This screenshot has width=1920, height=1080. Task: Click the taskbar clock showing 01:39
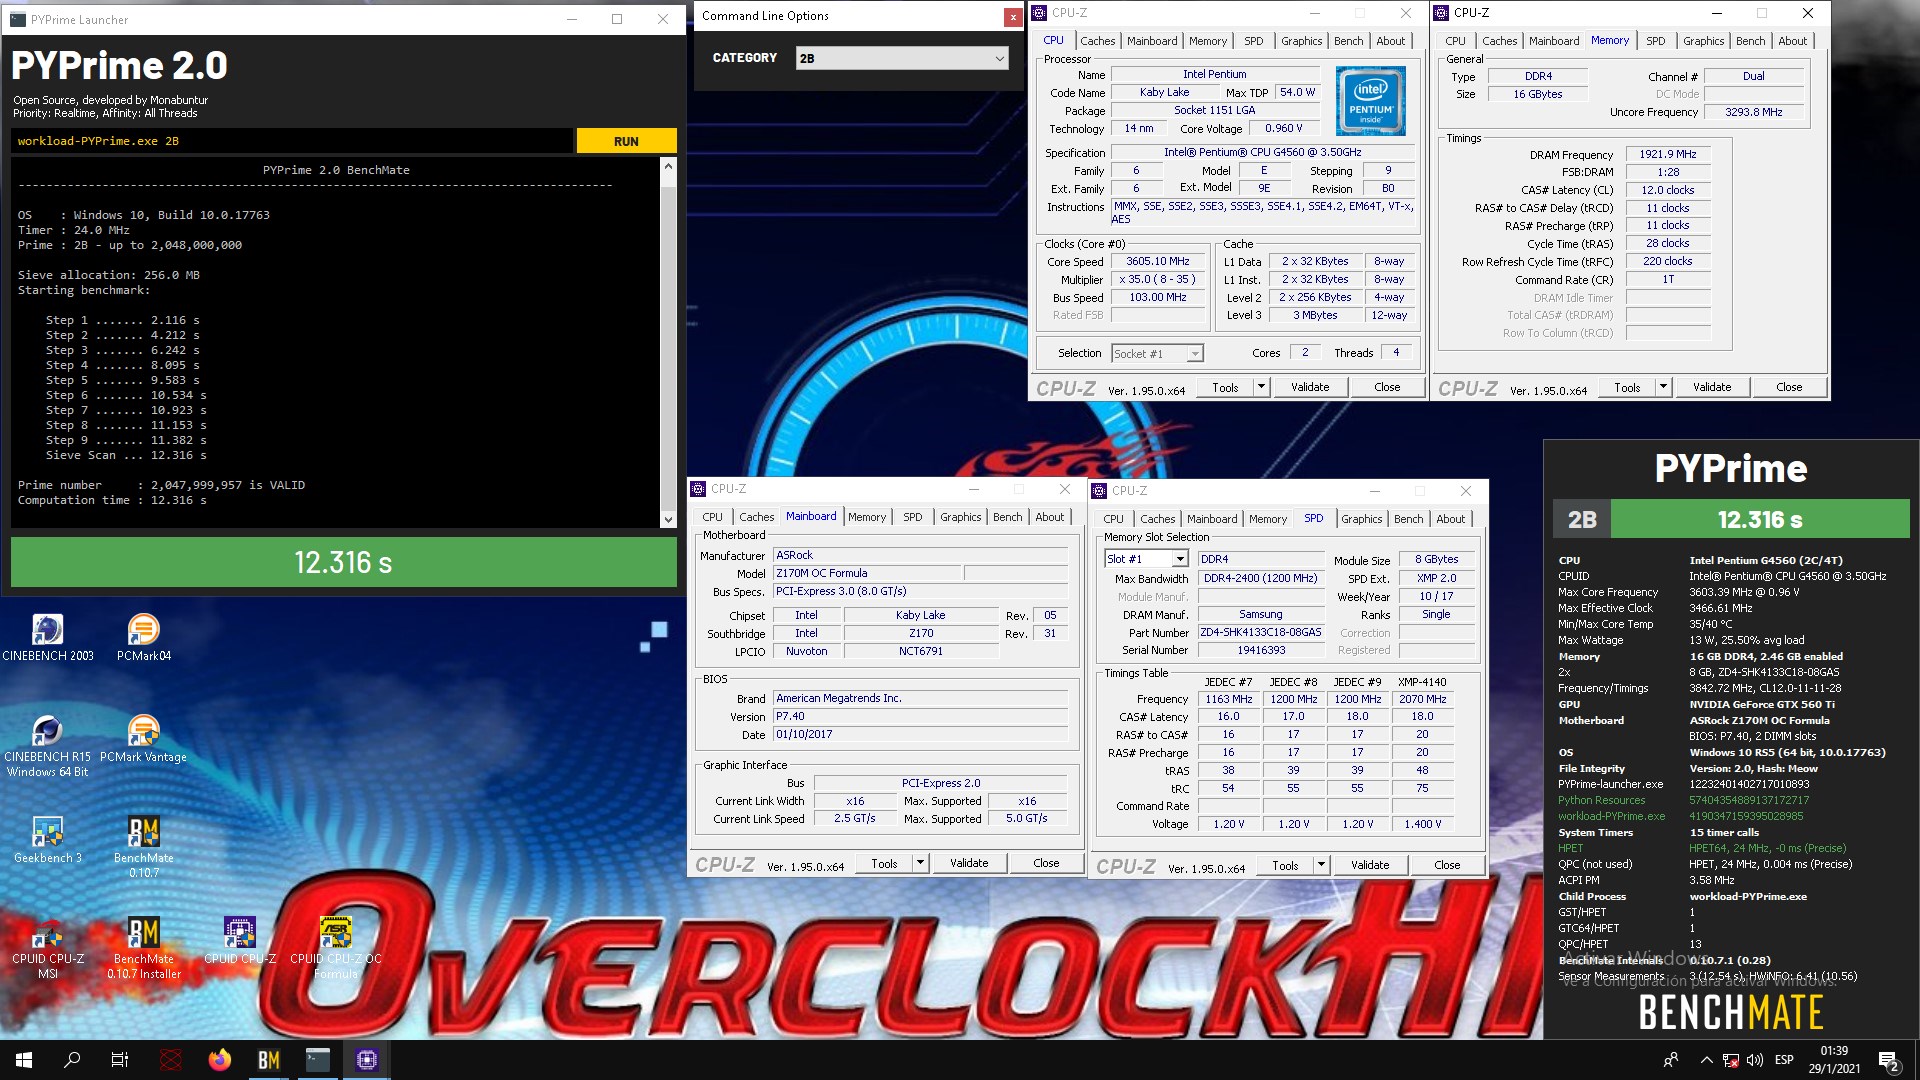click(x=1834, y=1060)
